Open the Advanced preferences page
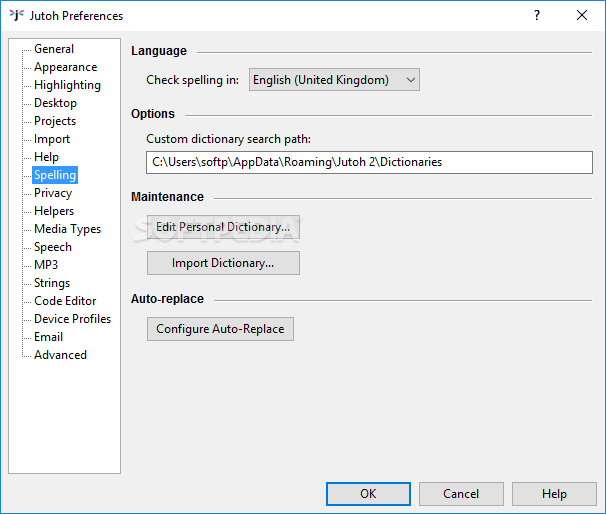This screenshot has height=514, width=606. click(60, 355)
